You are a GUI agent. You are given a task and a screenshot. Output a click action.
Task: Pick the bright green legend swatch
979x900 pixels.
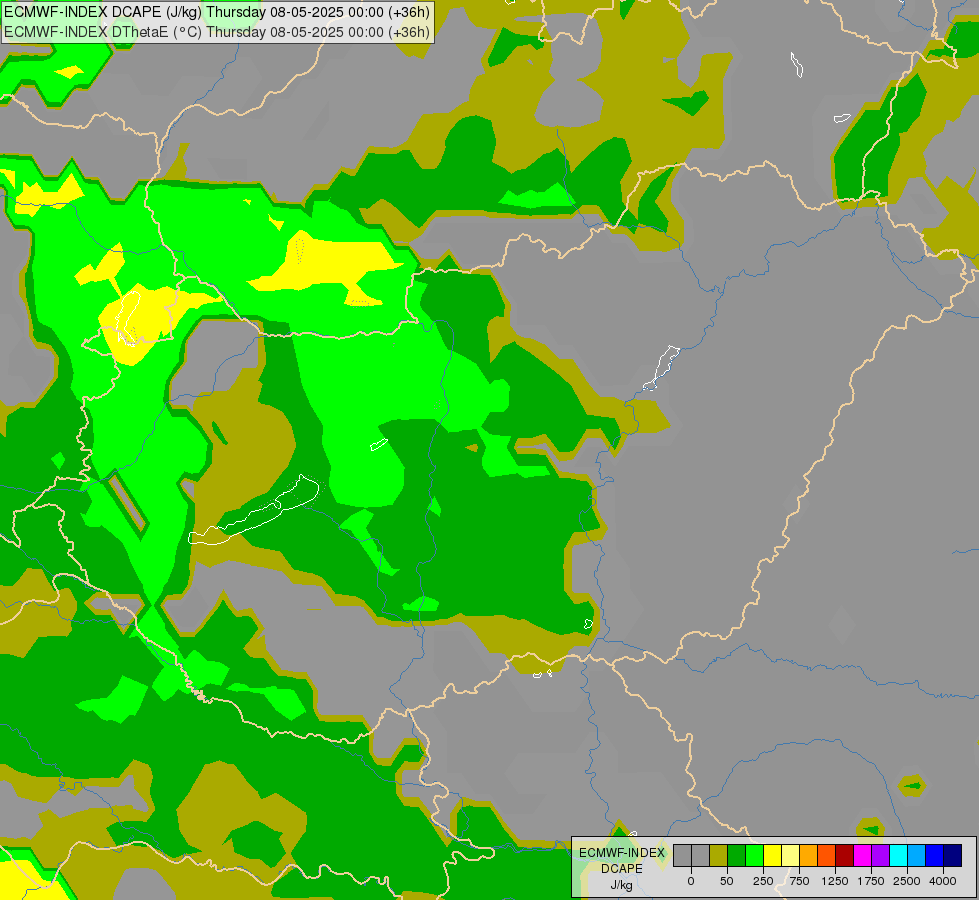(x=754, y=855)
